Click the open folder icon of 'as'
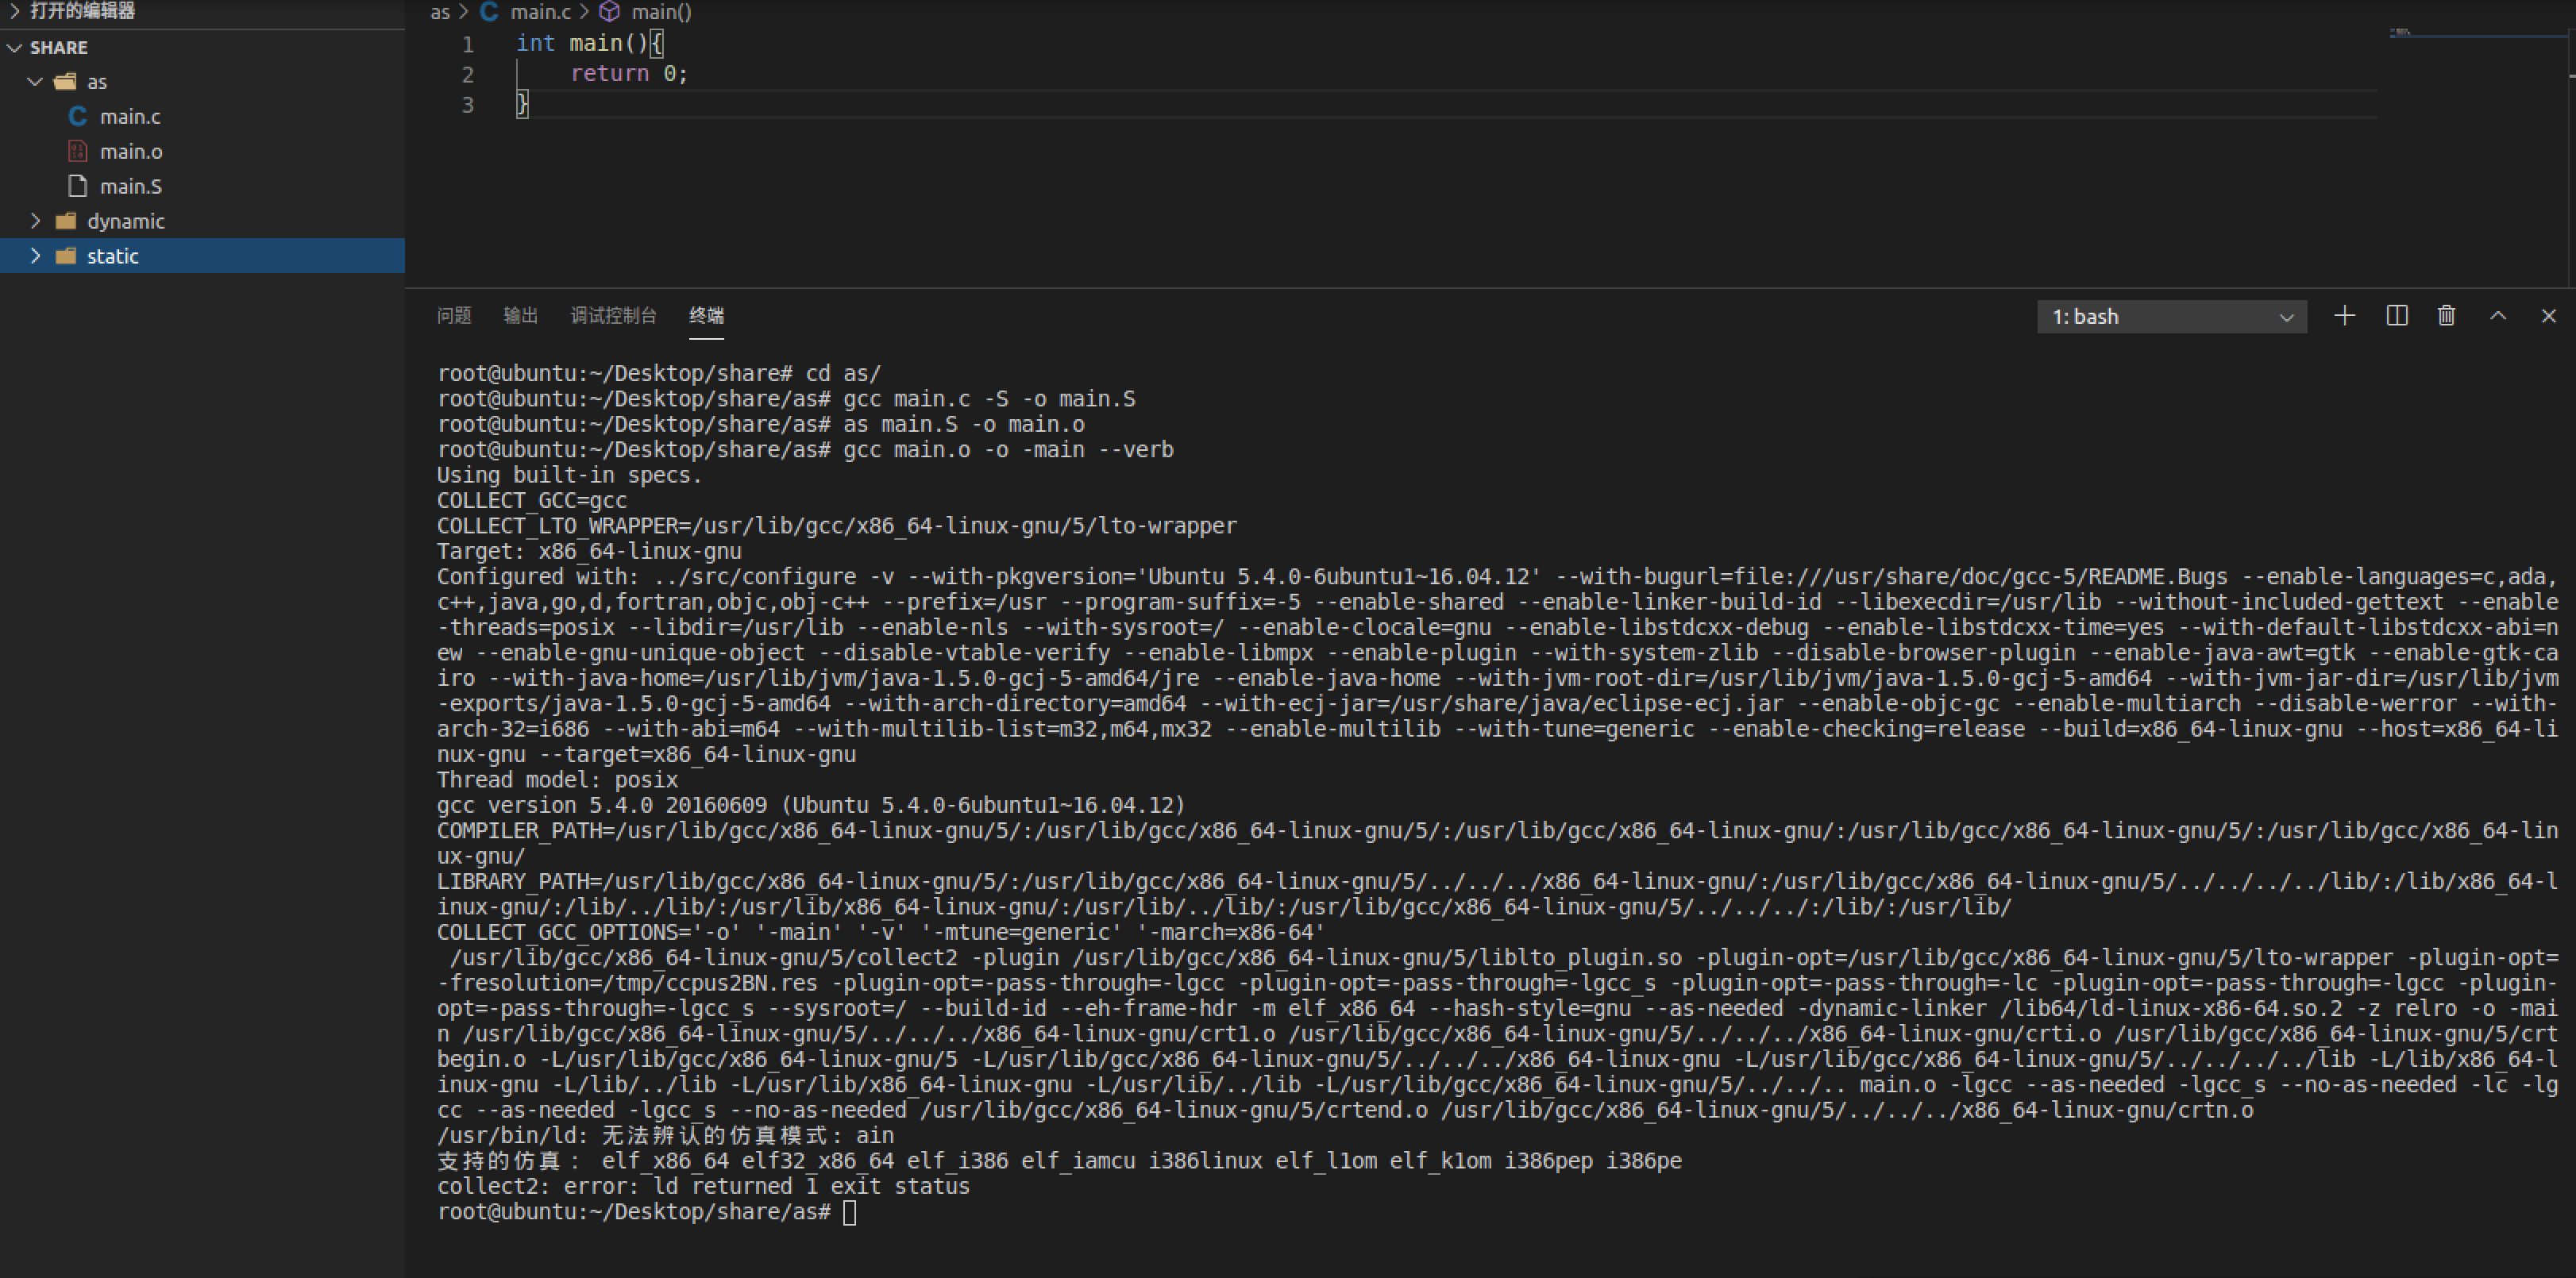Viewport: 2576px width, 1278px height. click(66, 82)
